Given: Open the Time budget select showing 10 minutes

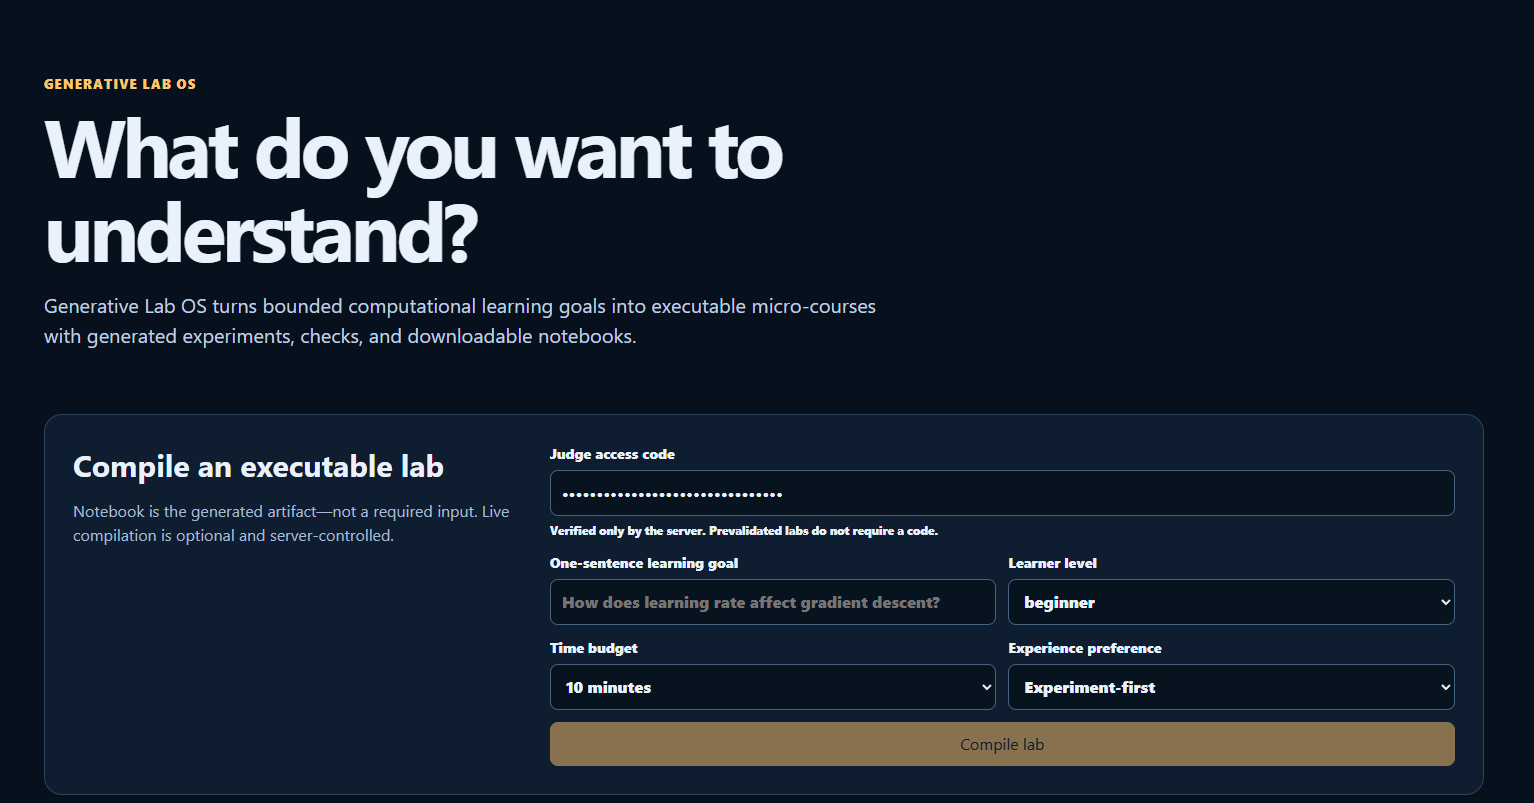Looking at the screenshot, I should click(x=772, y=687).
